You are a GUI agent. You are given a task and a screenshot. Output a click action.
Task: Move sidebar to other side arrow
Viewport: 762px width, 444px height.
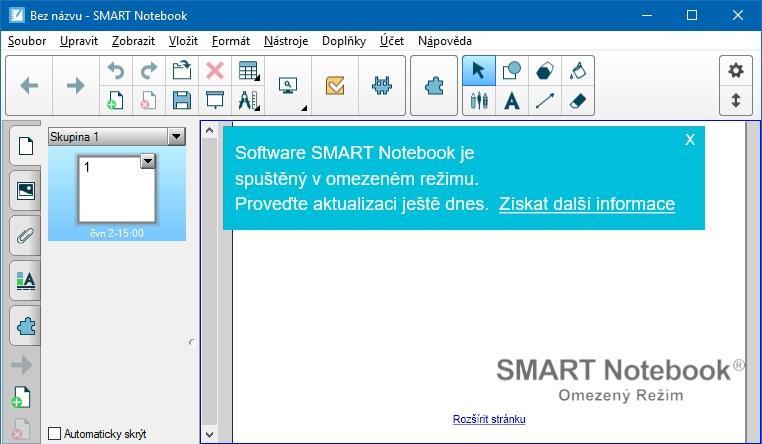coord(21,365)
